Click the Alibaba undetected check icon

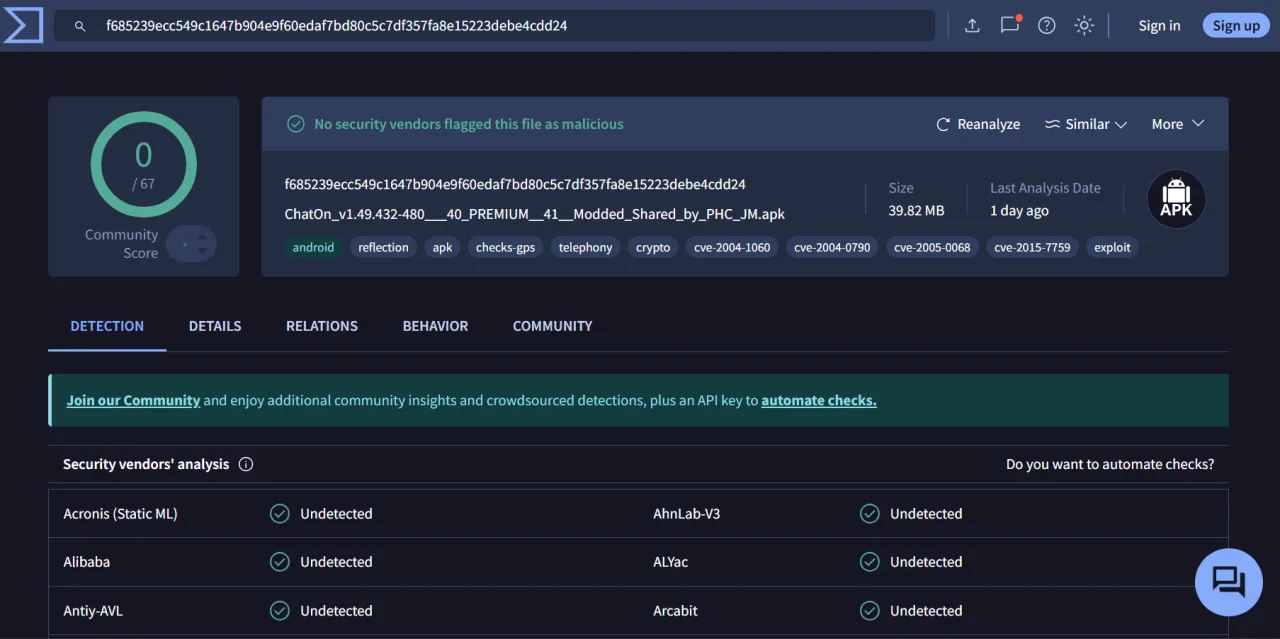280,562
